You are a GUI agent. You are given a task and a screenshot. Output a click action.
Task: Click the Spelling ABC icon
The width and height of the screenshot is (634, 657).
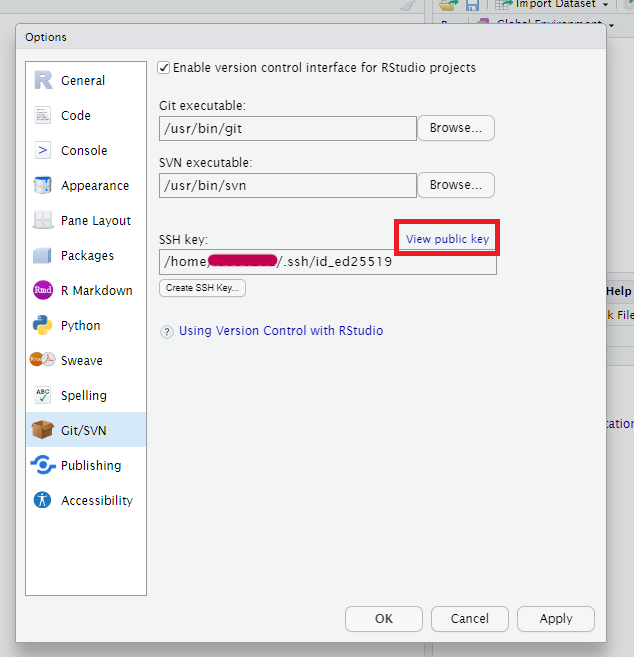pyautogui.click(x=43, y=396)
